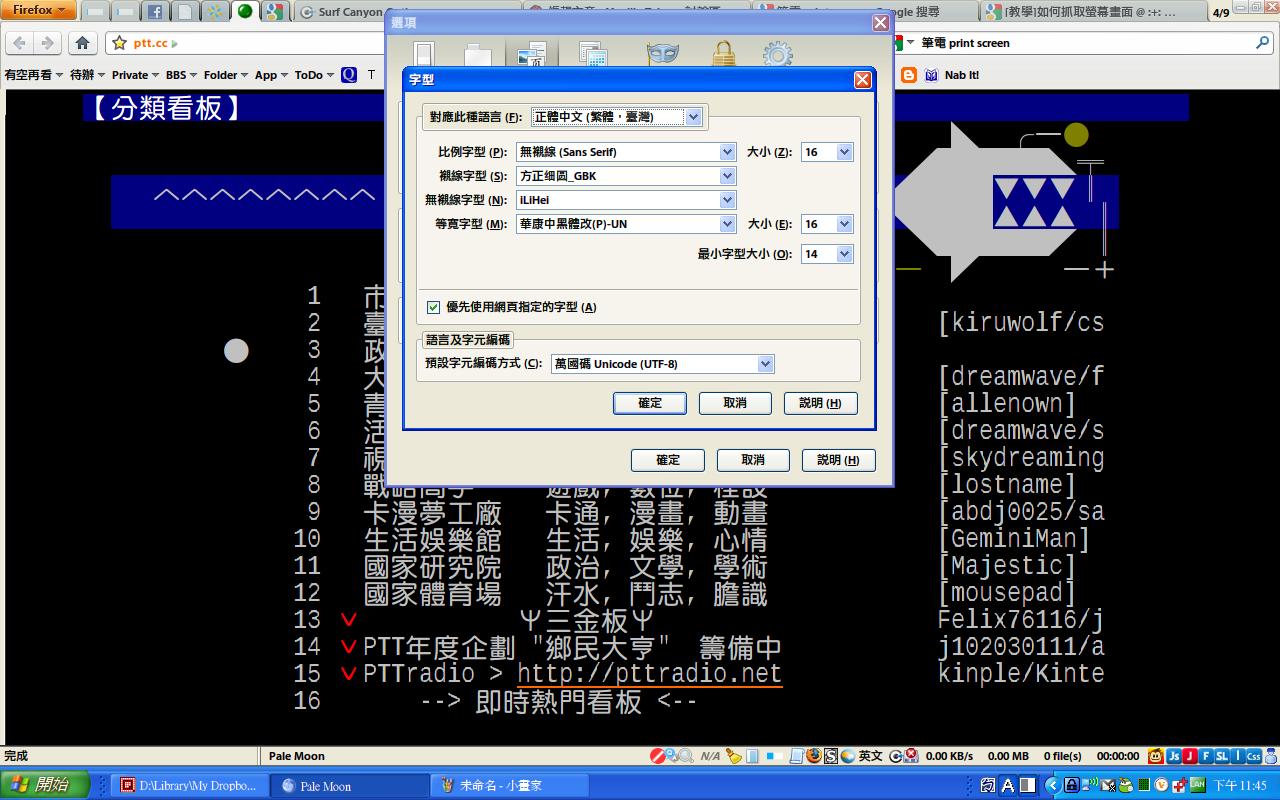Go forward with the browser forward arrow
The height and width of the screenshot is (800, 1280).
coord(47,43)
